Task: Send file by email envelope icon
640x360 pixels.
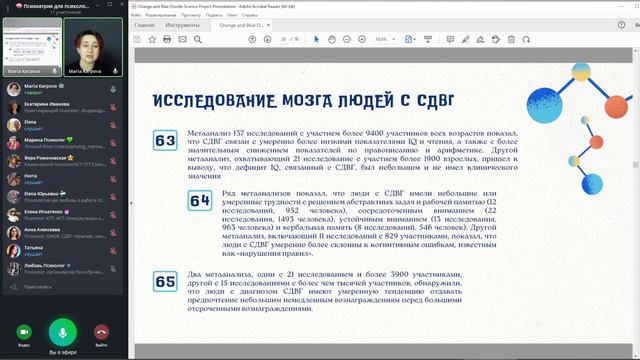Action: click(182, 40)
